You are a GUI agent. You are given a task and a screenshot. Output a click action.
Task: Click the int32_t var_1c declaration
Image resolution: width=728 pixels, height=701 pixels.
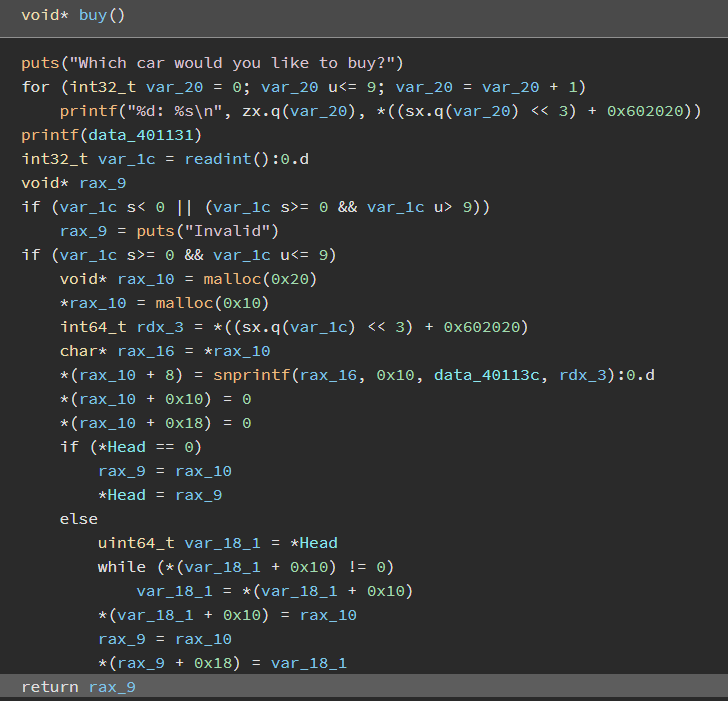[x=88, y=159]
